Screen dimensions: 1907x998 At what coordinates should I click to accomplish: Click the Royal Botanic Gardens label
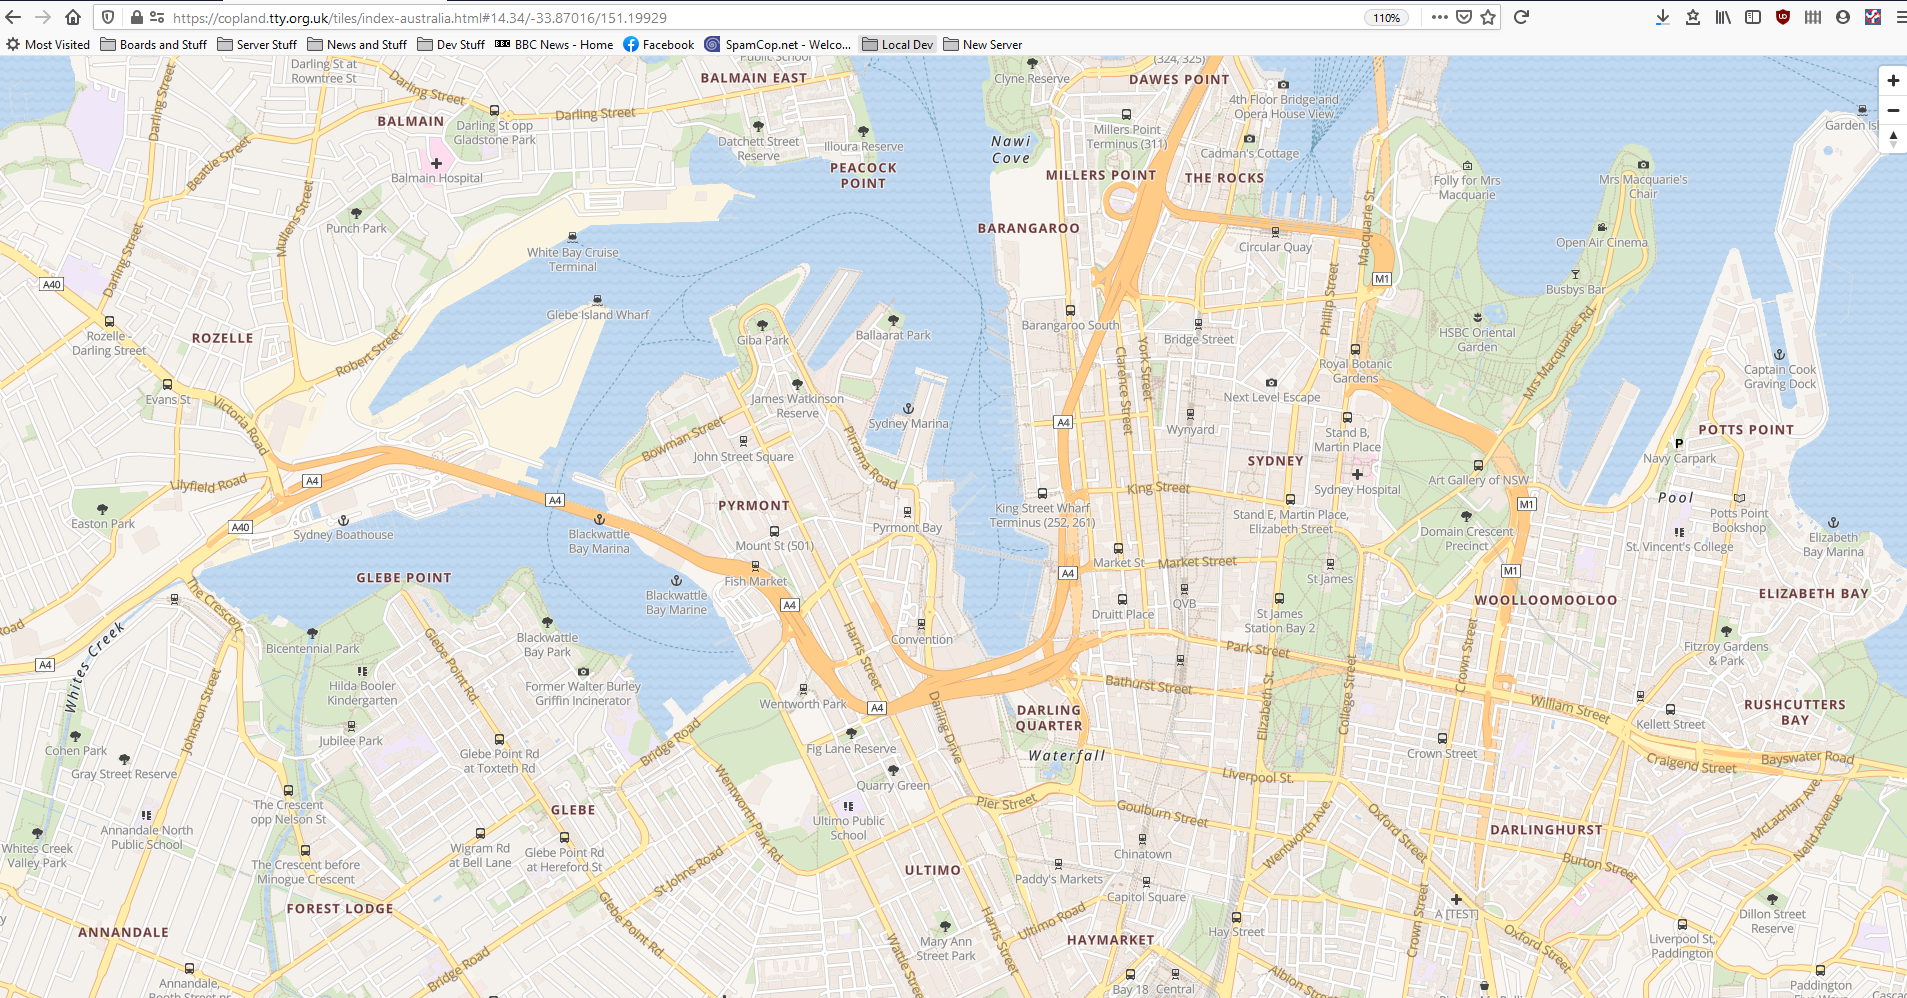pos(1355,371)
